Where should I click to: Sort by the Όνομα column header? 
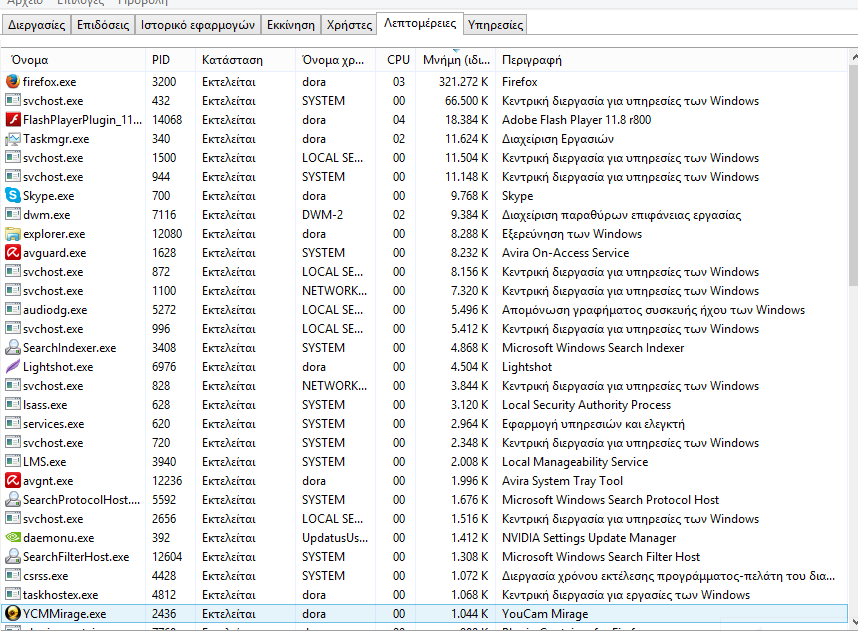tap(74, 60)
